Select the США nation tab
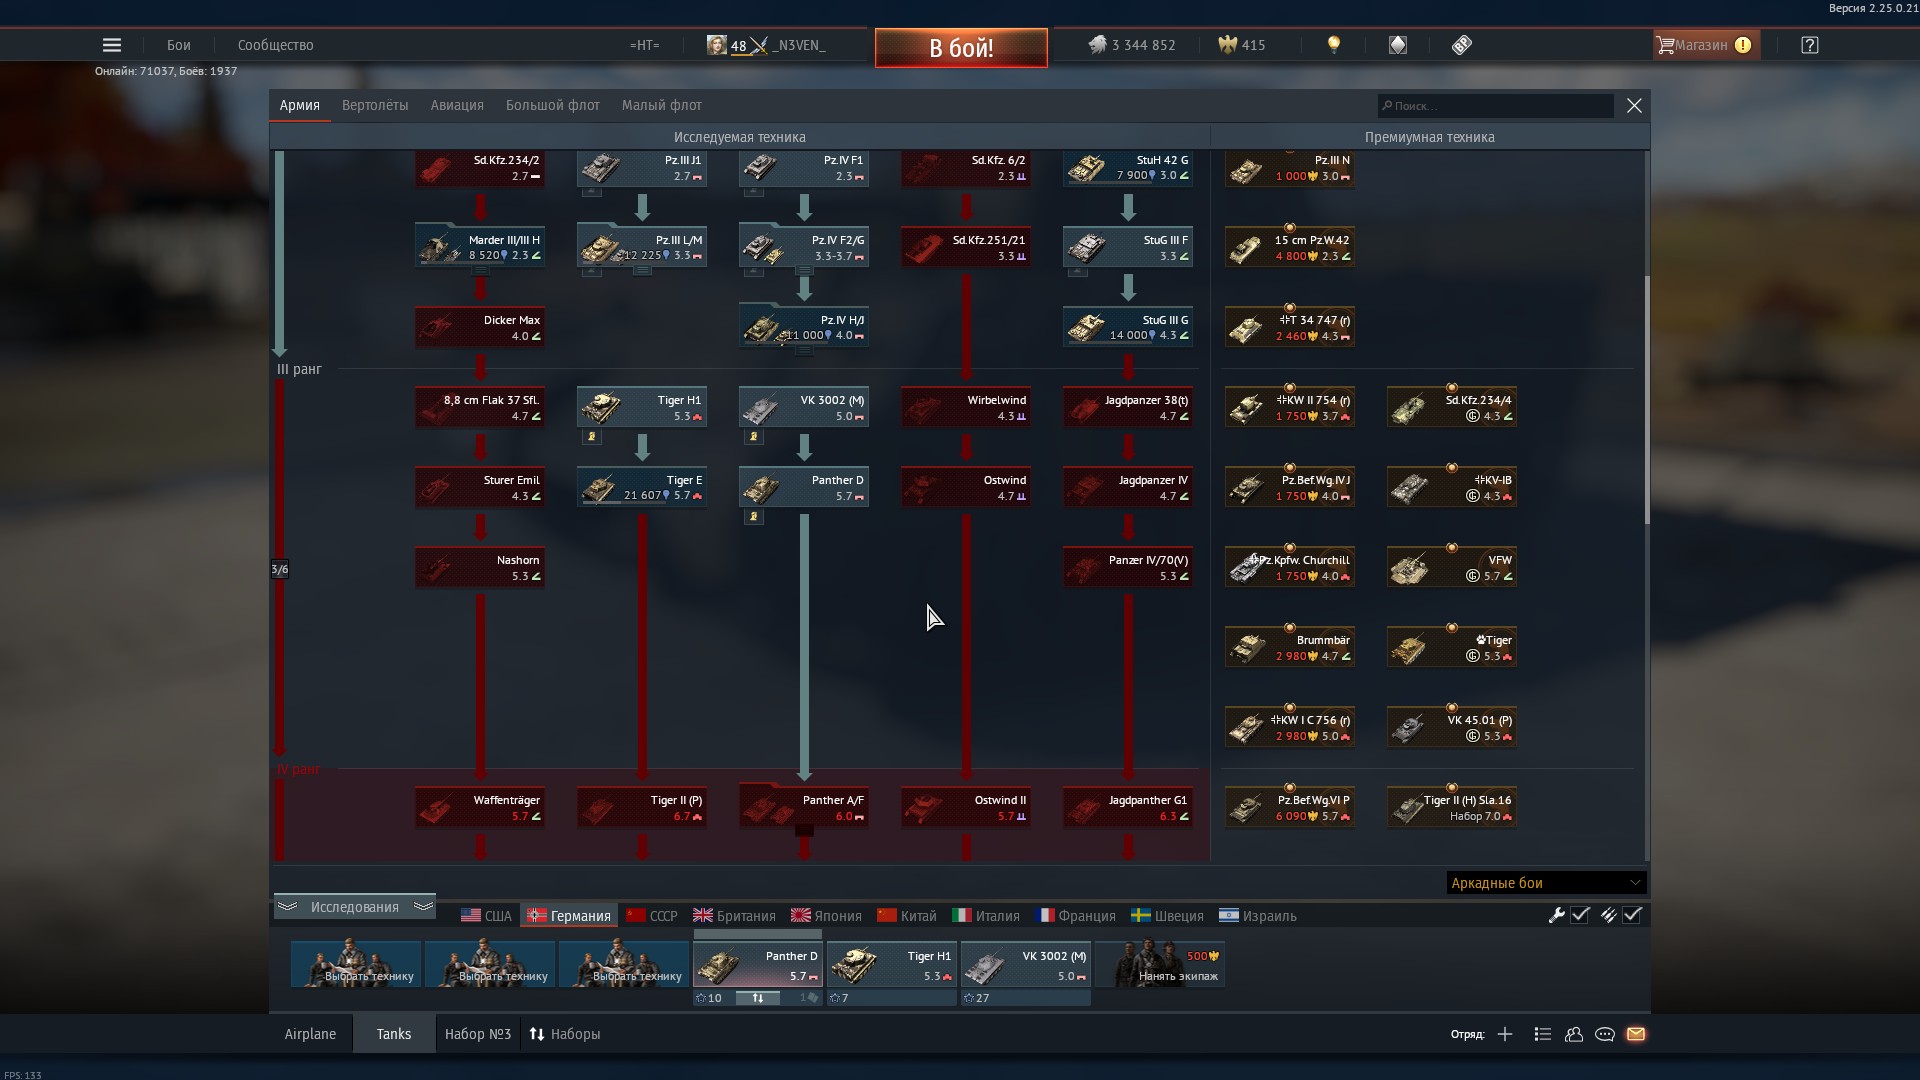Image resolution: width=1920 pixels, height=1080 pixels. coord(486,915)
